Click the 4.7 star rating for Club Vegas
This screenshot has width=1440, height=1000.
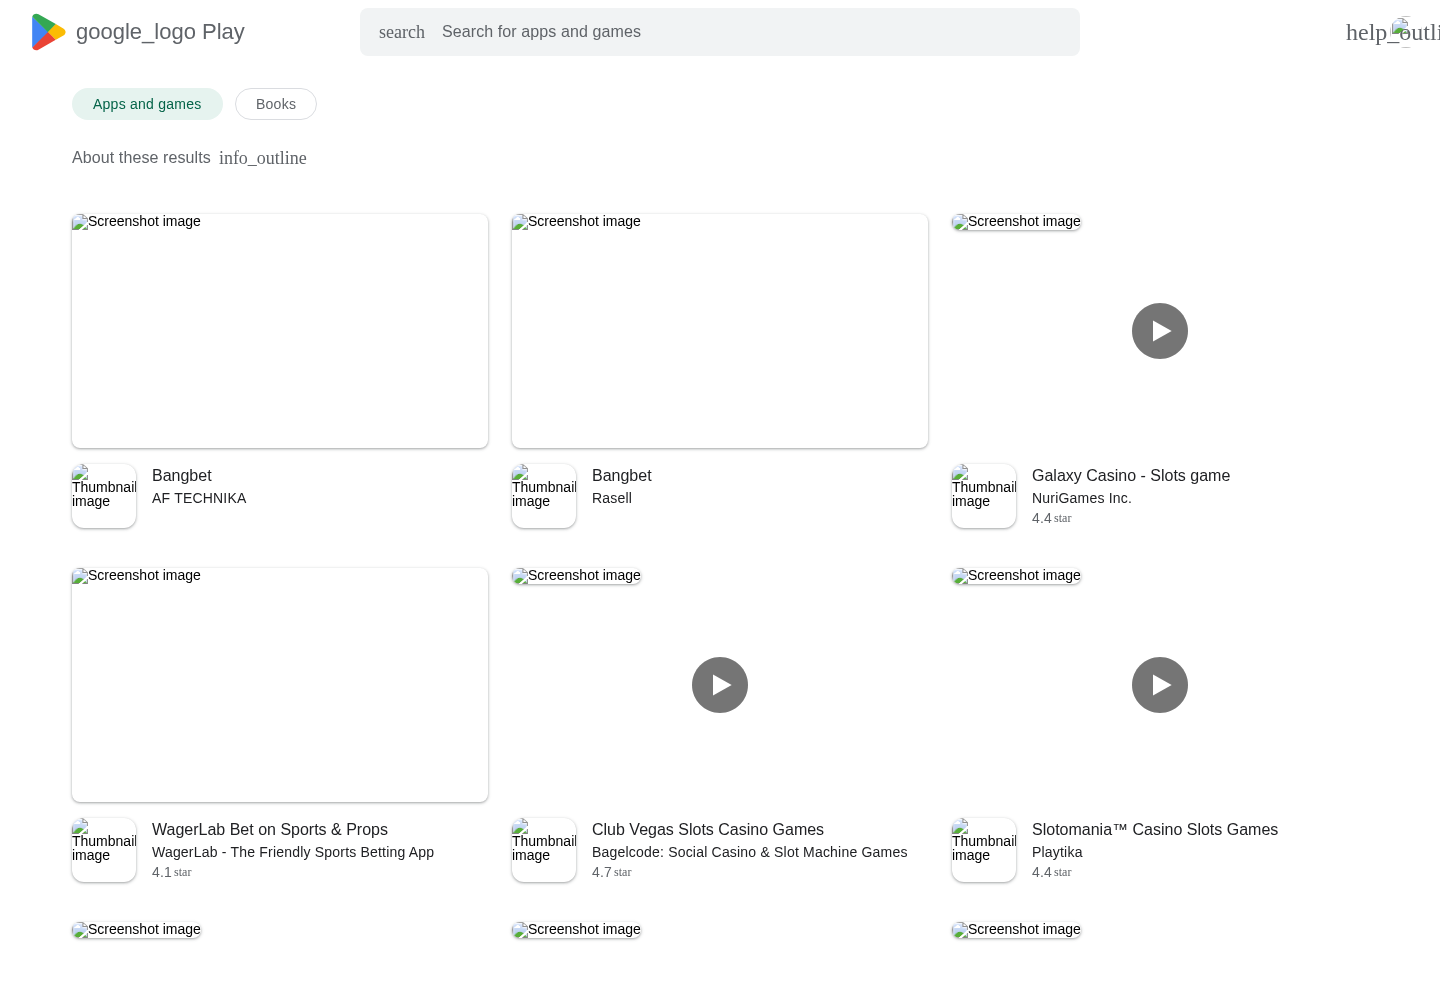click(612, 872)
